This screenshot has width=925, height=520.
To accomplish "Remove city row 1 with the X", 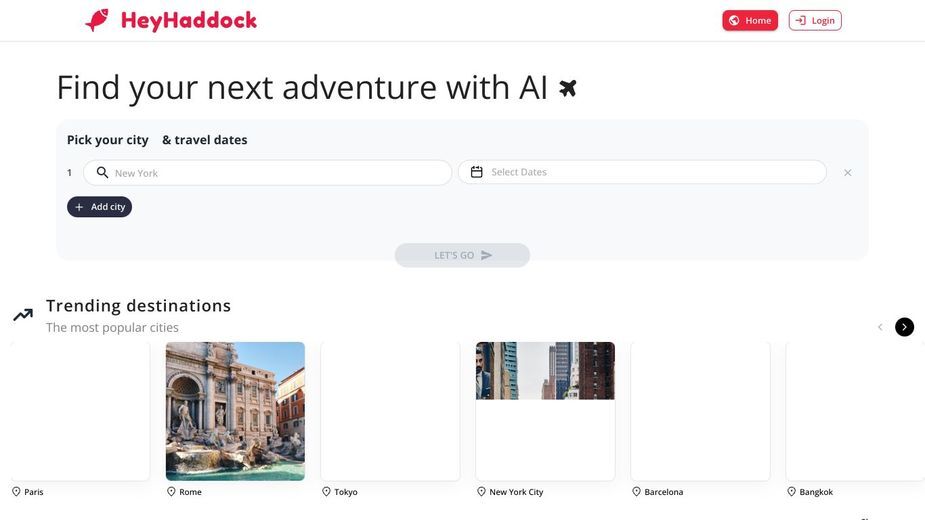I will [x=848, y=173].
